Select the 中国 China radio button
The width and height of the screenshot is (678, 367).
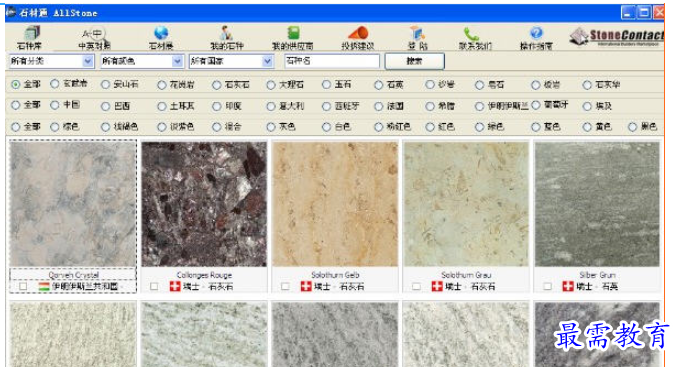point(55,105)
